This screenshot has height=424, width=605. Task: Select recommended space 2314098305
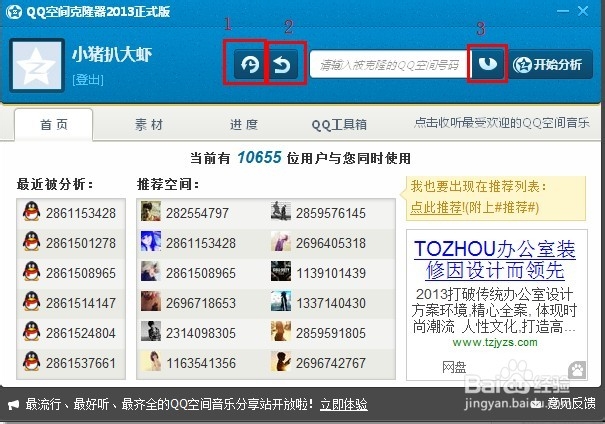(x=201, y=333)
